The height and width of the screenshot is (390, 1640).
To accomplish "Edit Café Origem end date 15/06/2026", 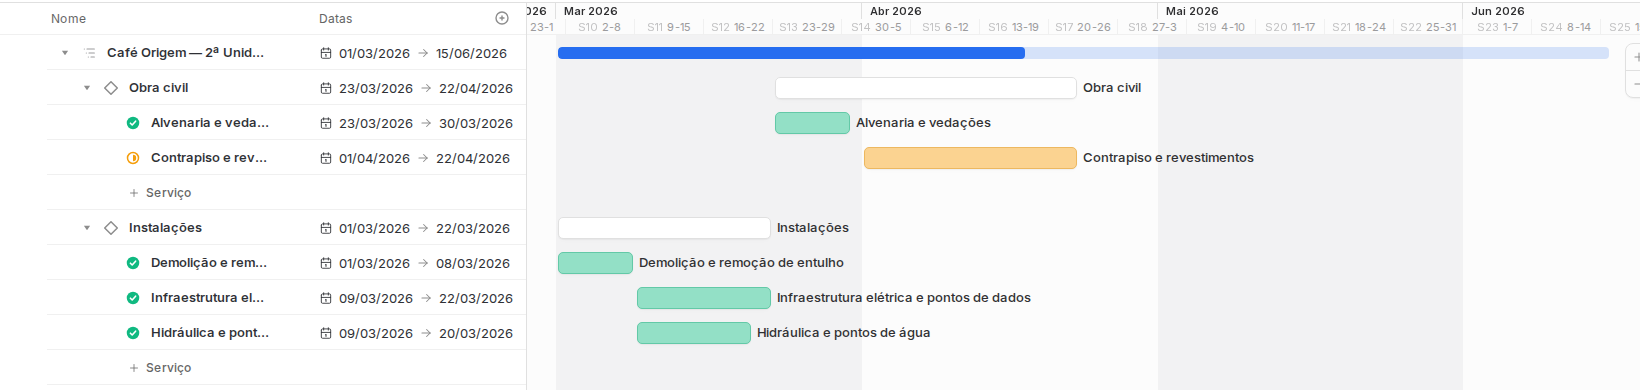I will (x=471, y=53).
